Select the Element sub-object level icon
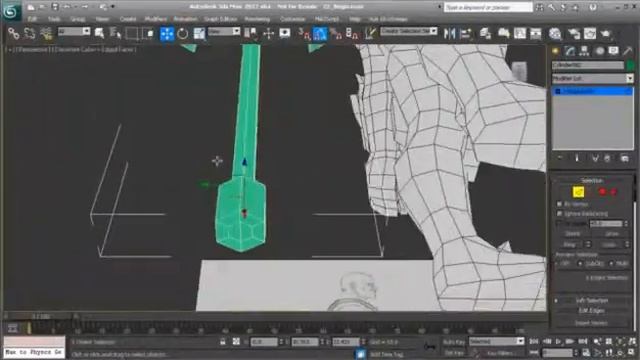Viewport: 640px width, 360px height. 614,191
